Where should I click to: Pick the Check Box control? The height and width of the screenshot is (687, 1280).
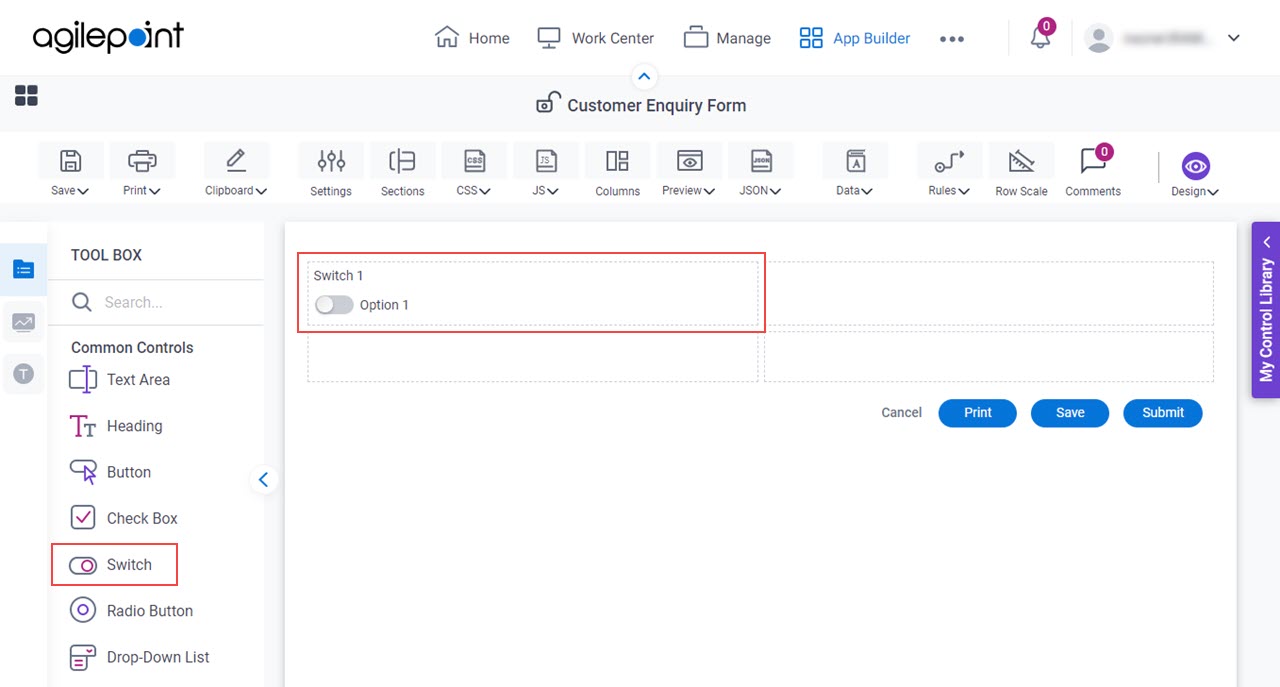pos(123,518)
